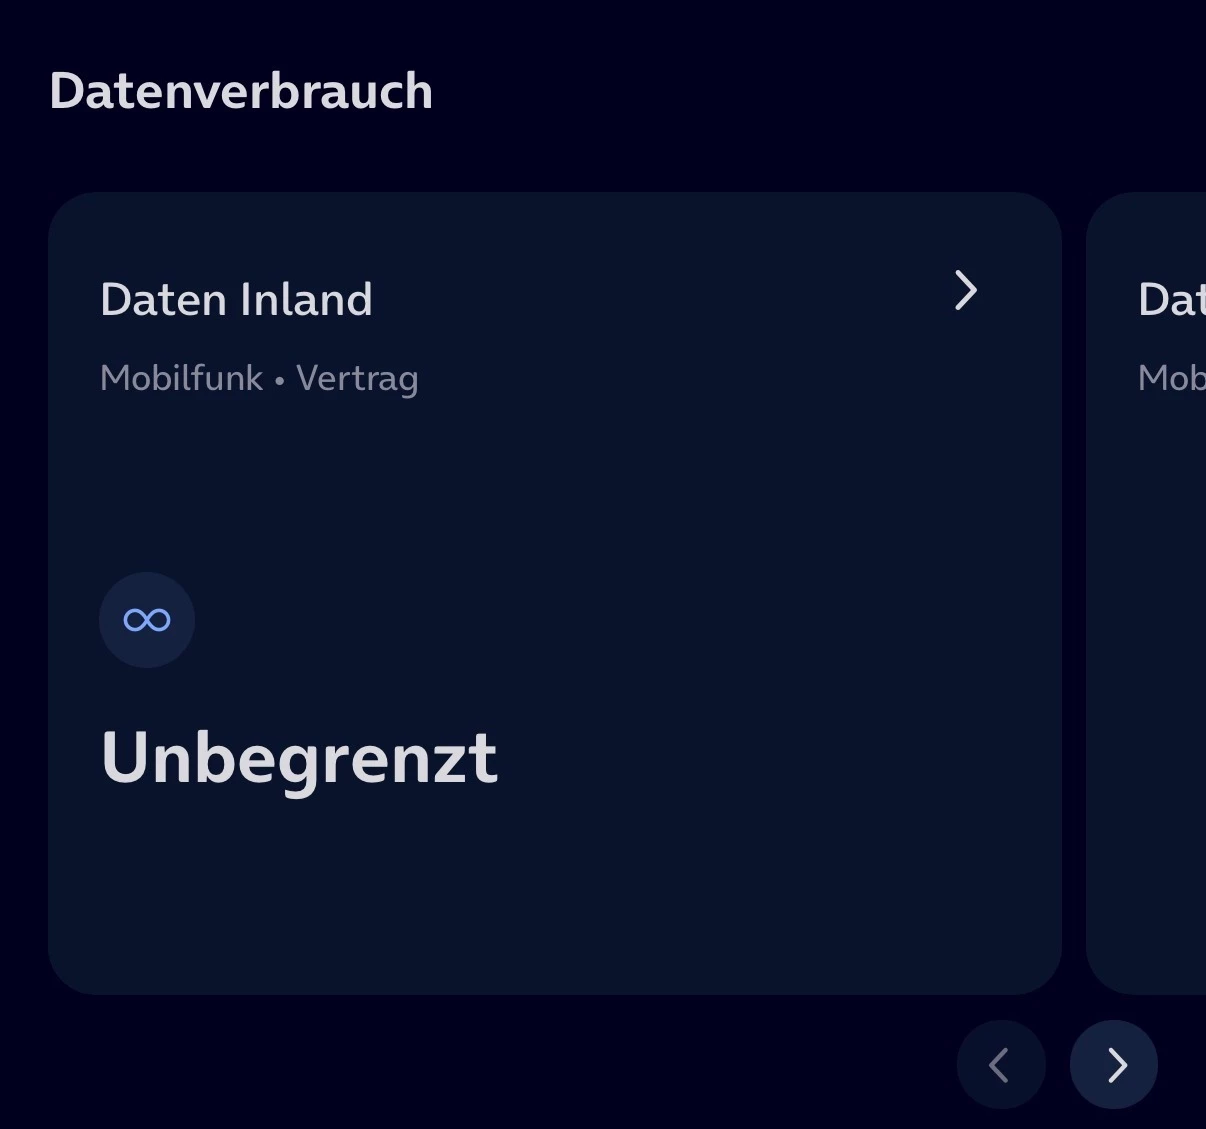Click empty area below Unbegrenzt in card
Image resolution: width=1206 pixels, height=1129 pixels.
tap(400, 890)
